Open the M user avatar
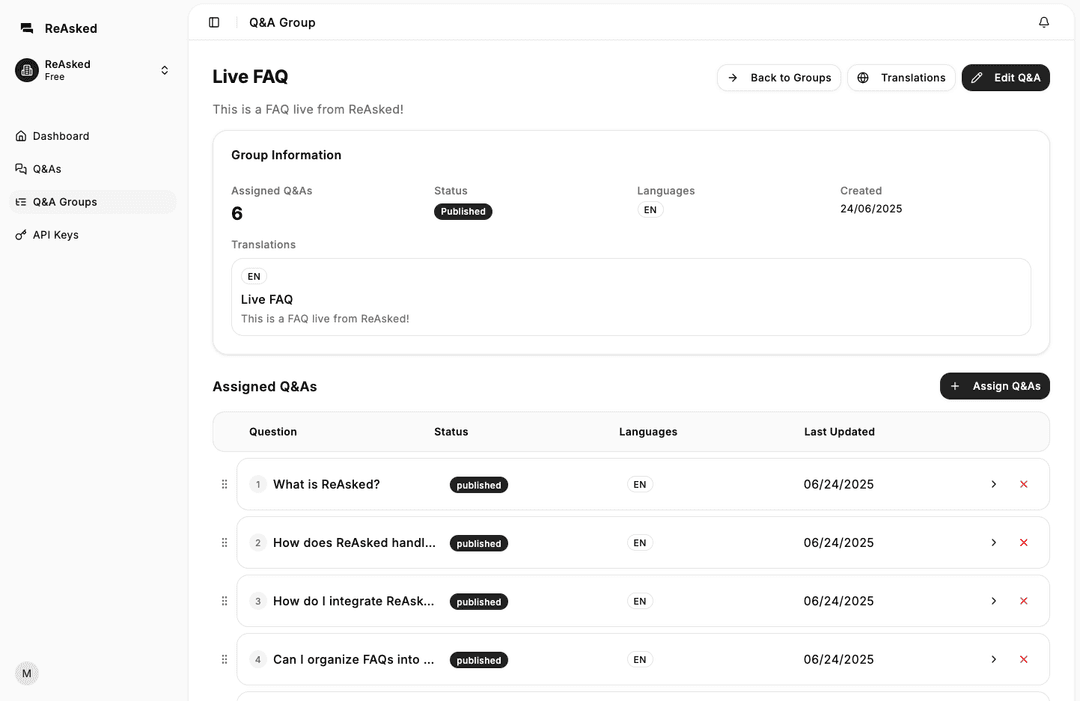This screenshot has height=701, width=1080. [27, 673]
